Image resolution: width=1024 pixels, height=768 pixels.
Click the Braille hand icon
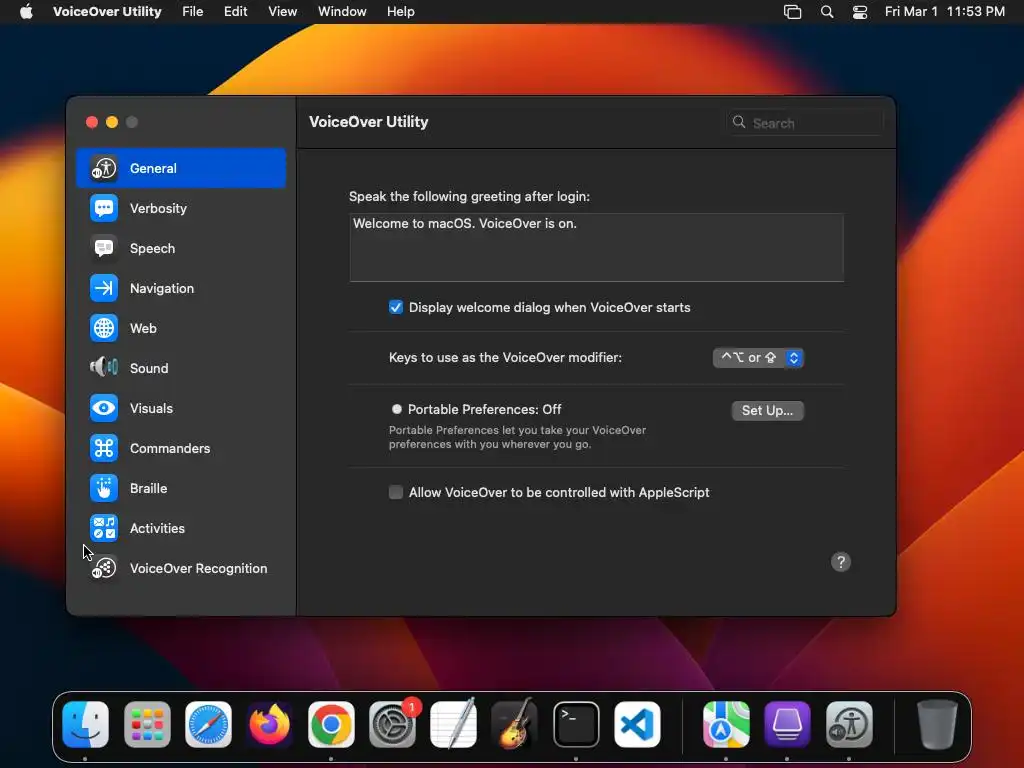[104, 488]
